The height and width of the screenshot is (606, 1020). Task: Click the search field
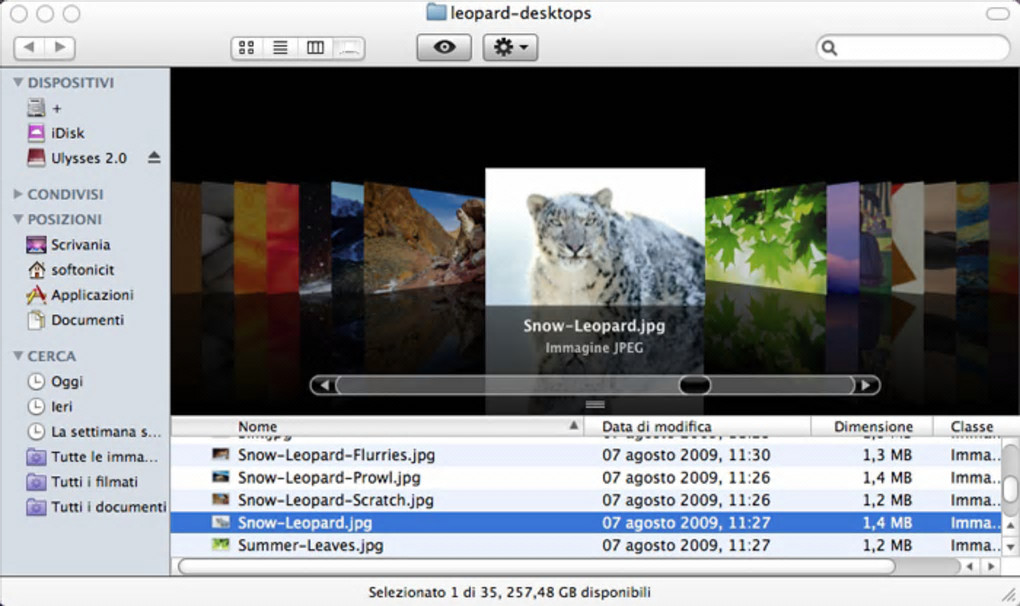(913, 47)
